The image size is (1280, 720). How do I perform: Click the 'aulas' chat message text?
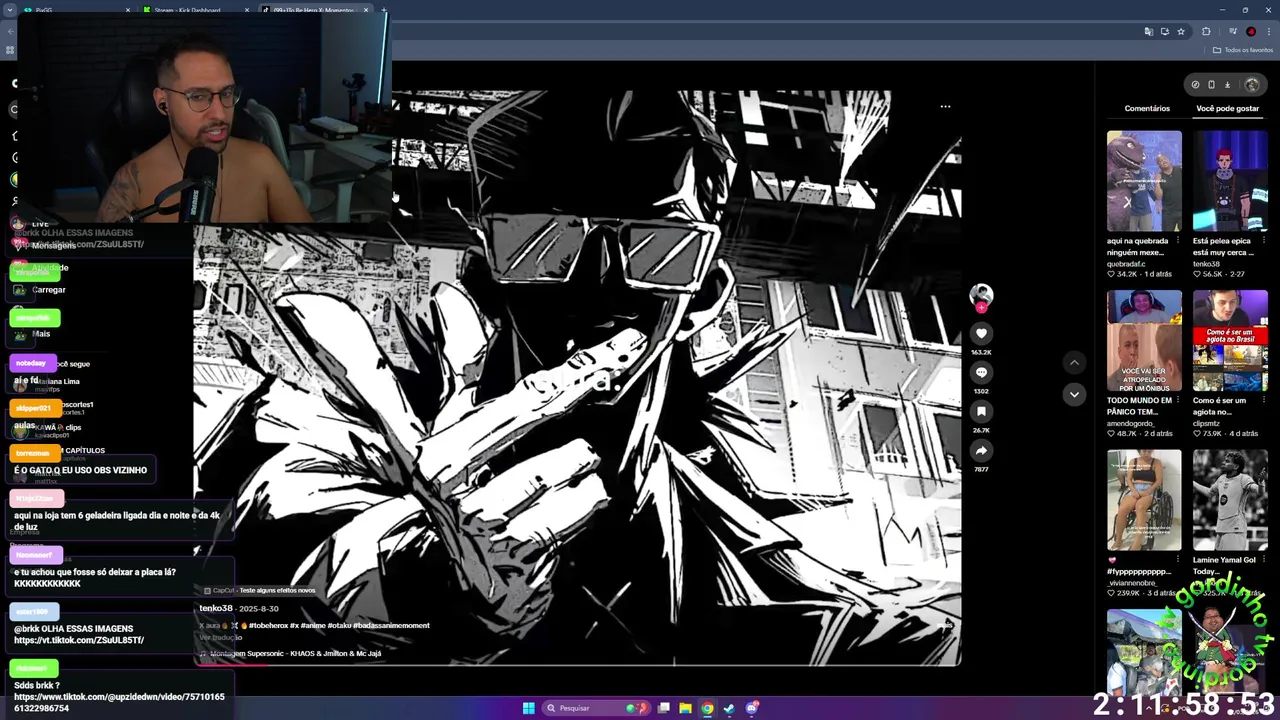[25, 425]
